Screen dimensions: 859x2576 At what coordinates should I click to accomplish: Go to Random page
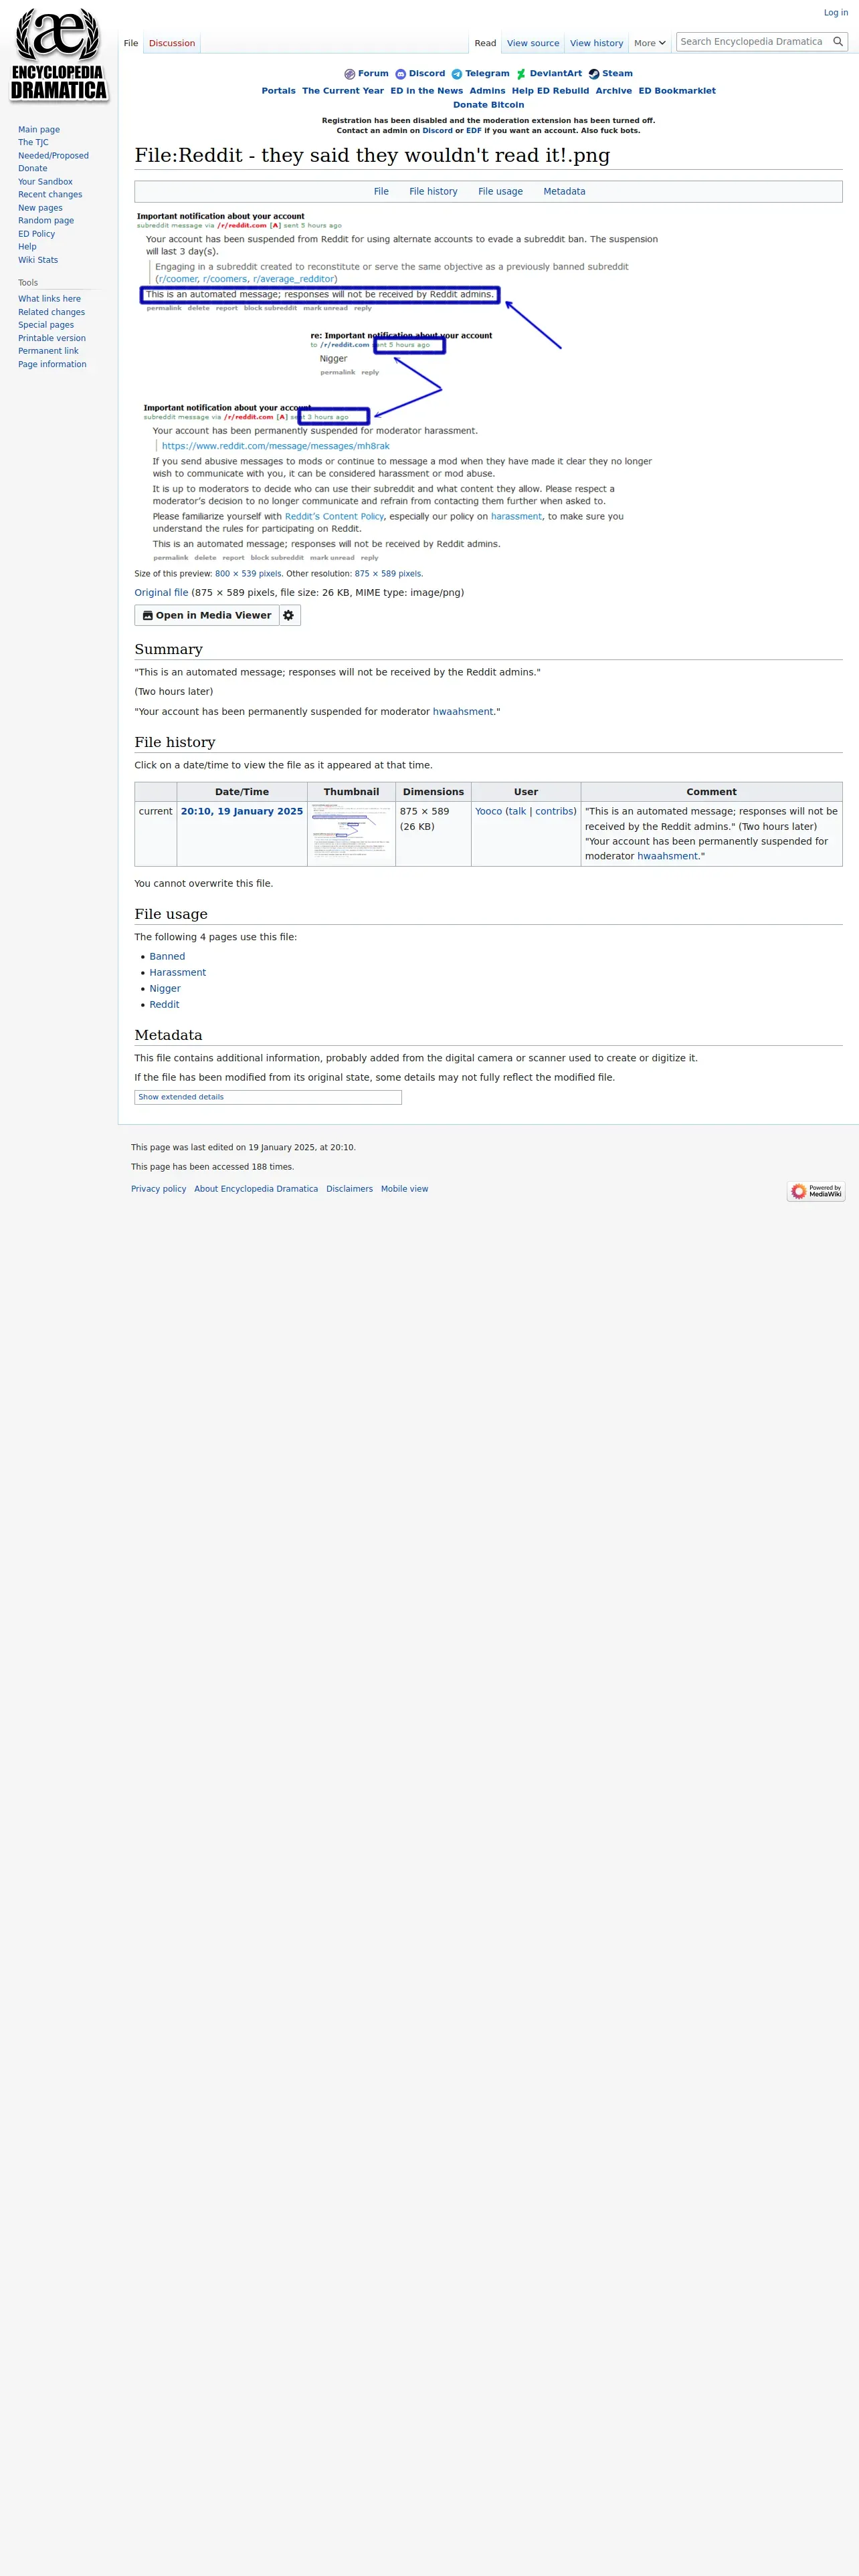click(x=46, y=221)
